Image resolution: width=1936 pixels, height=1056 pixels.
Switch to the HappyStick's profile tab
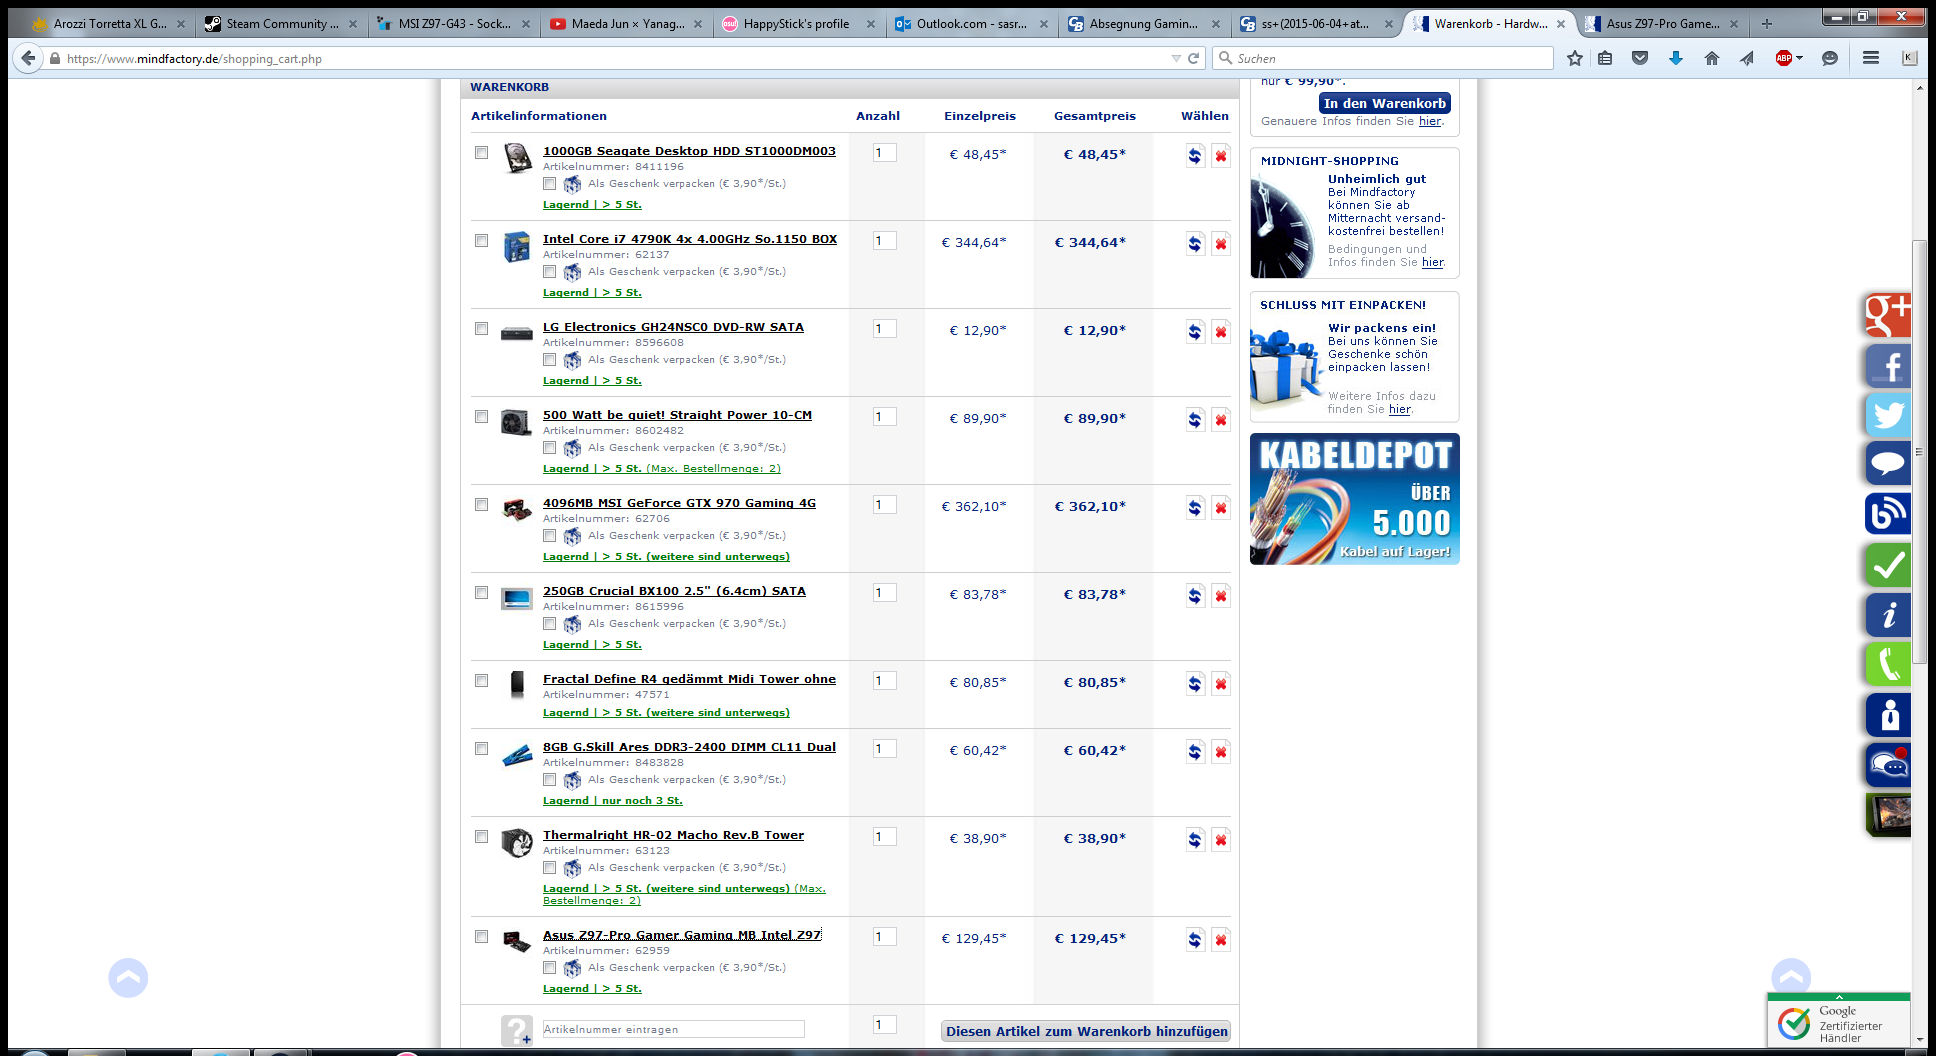pyautogui.click(x=797, y=24)
